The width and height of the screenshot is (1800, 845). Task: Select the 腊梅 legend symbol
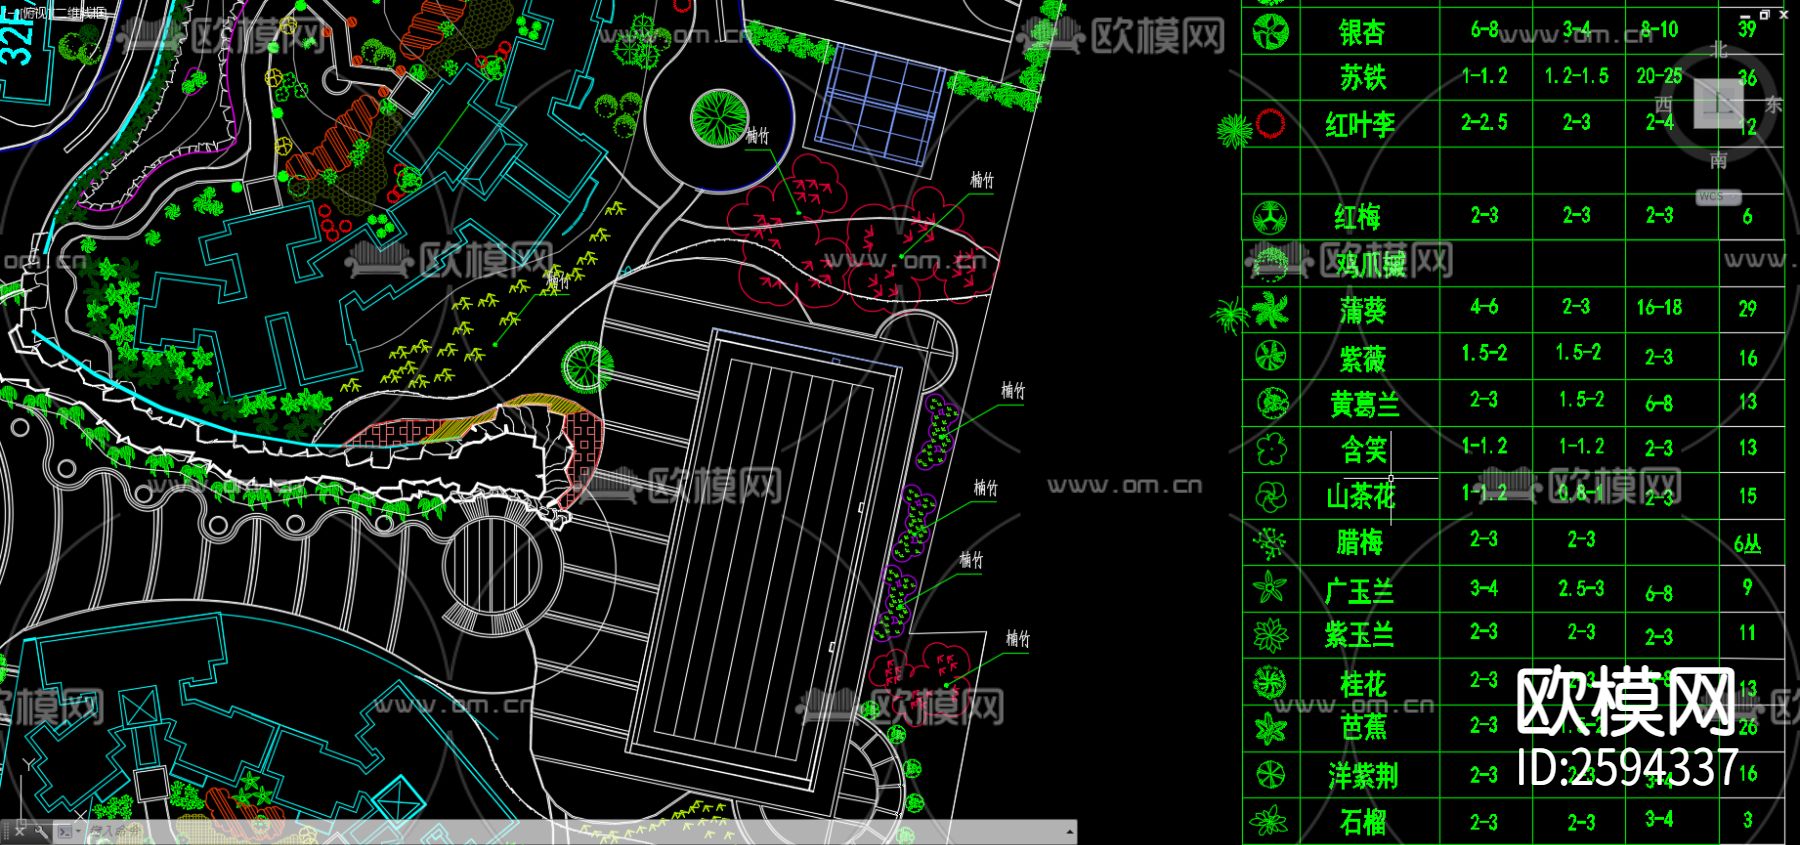[1271, 543]
